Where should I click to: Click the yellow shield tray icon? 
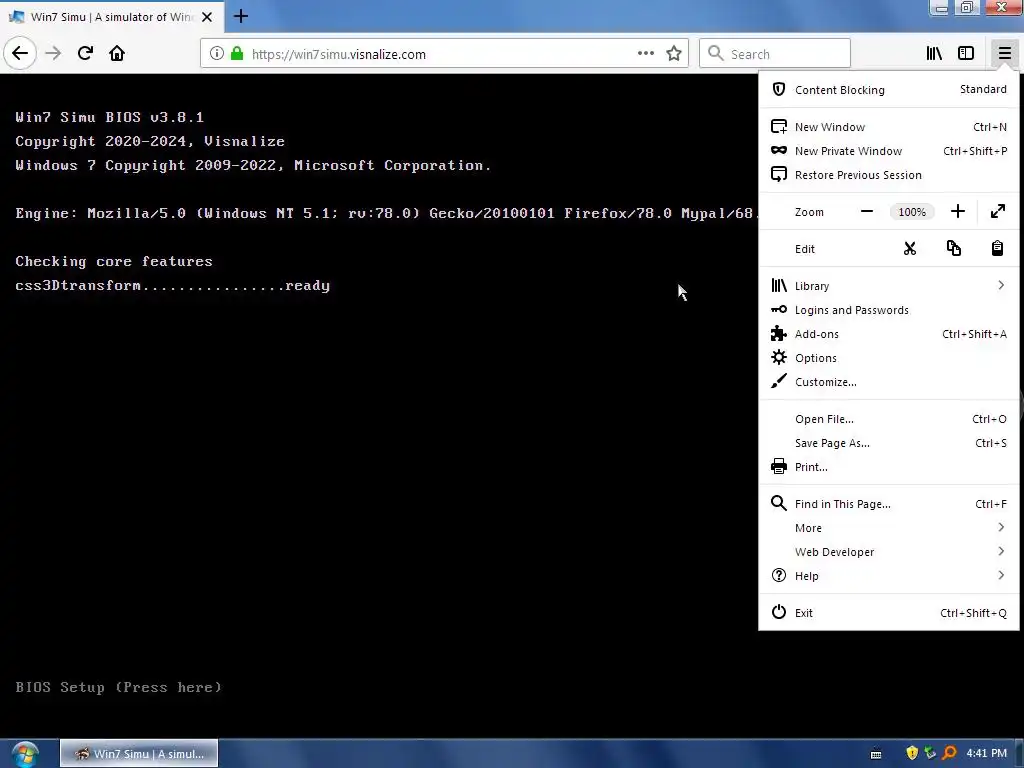pyautogui.click(x=912, y=753)
